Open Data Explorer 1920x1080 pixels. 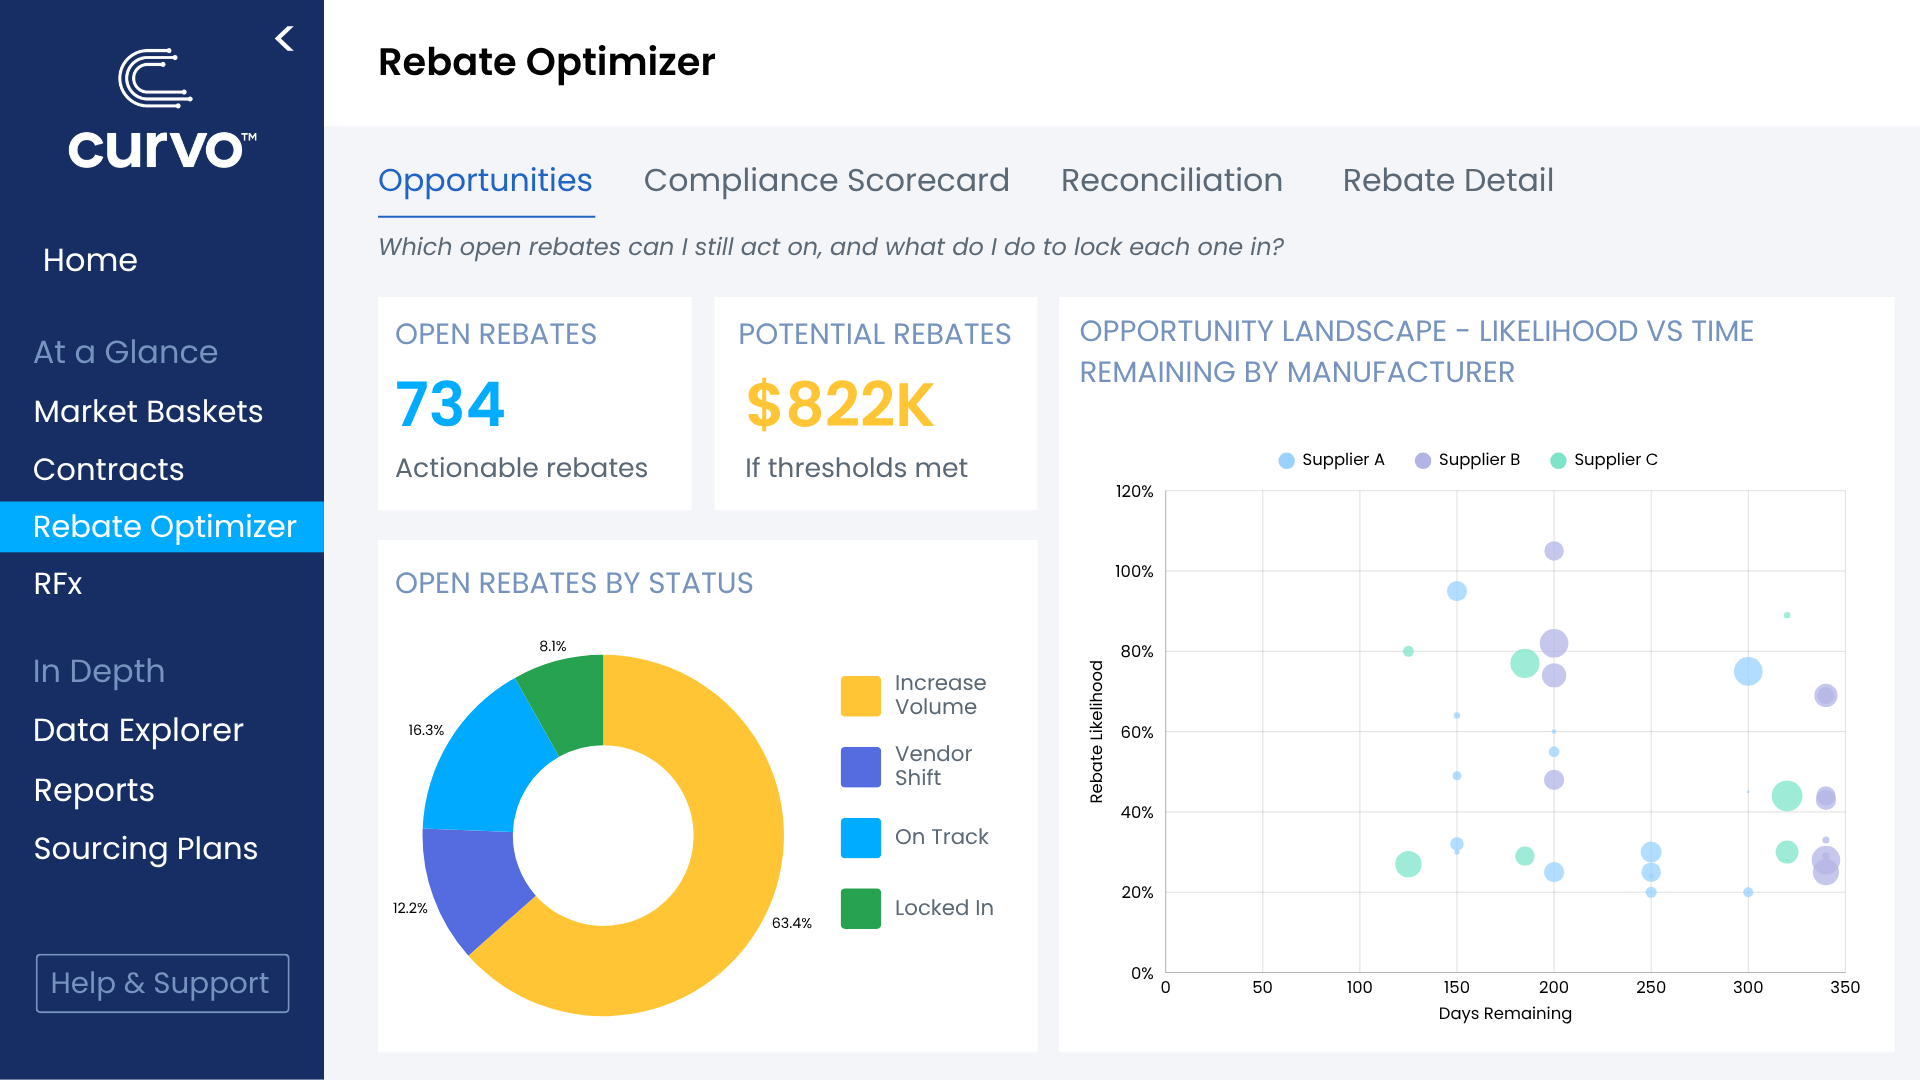click(x=138, y=730)
